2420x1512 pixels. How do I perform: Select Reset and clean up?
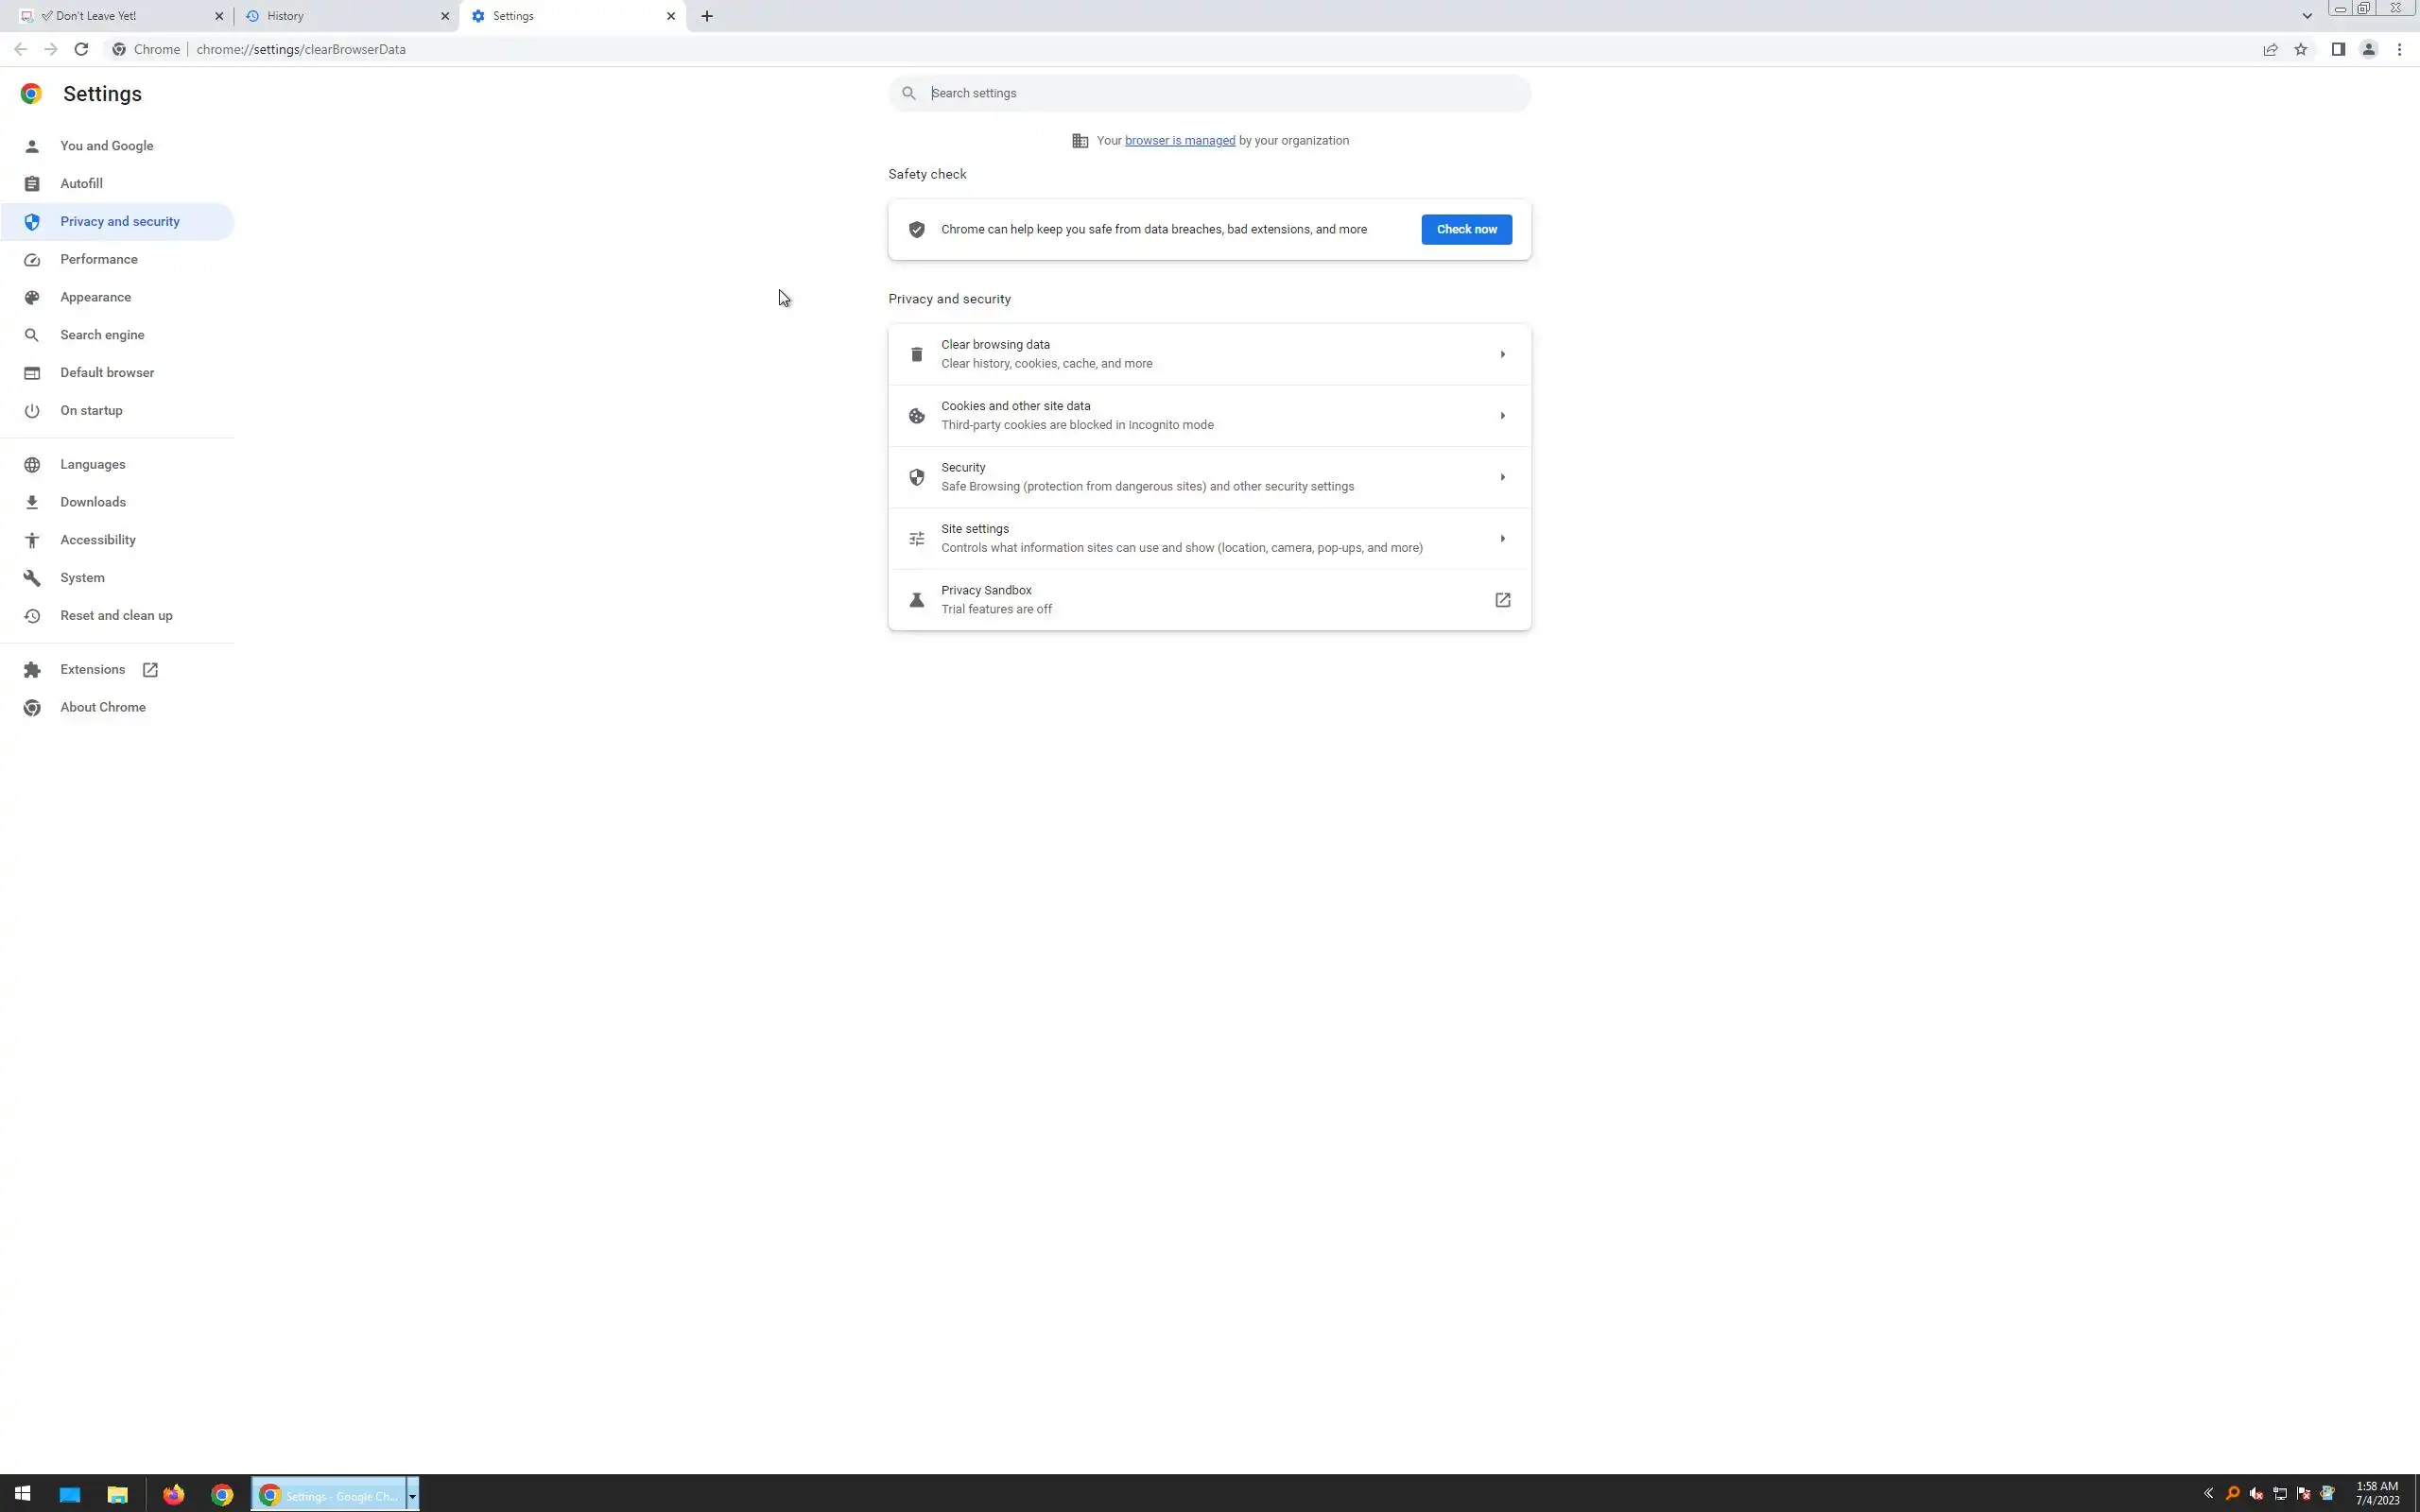116,615
